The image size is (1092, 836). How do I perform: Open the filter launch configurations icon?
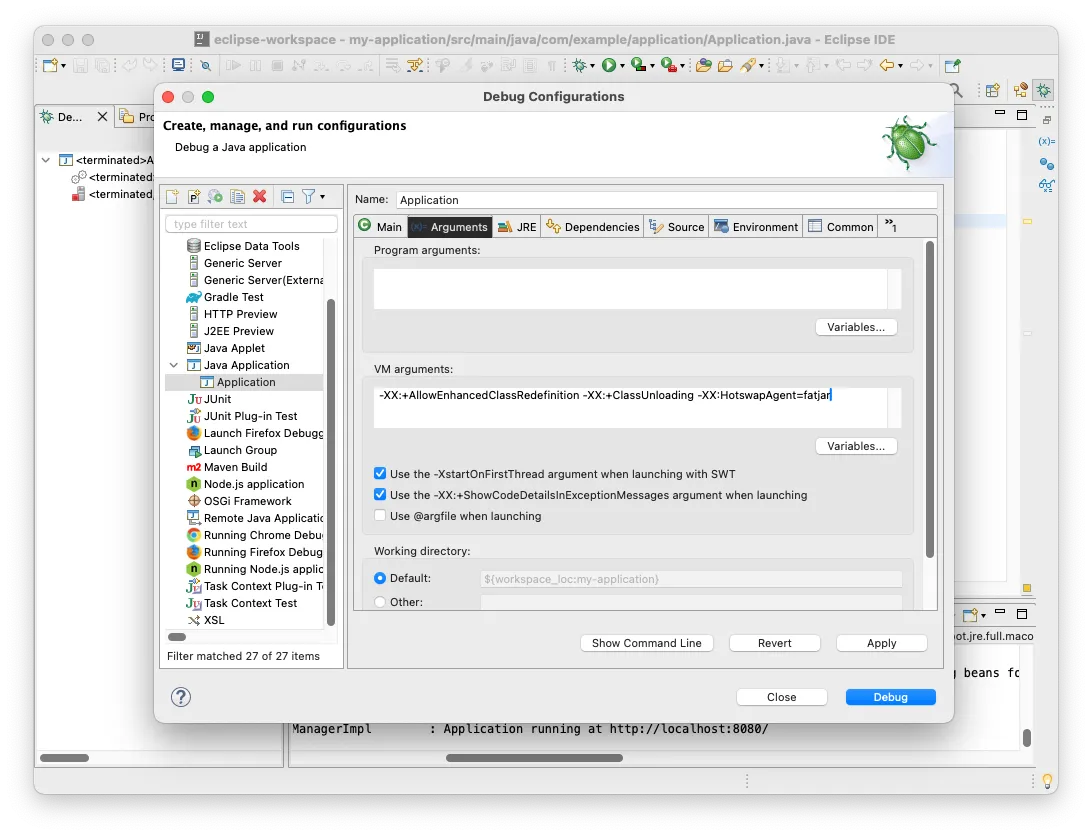tap(310, 196)
